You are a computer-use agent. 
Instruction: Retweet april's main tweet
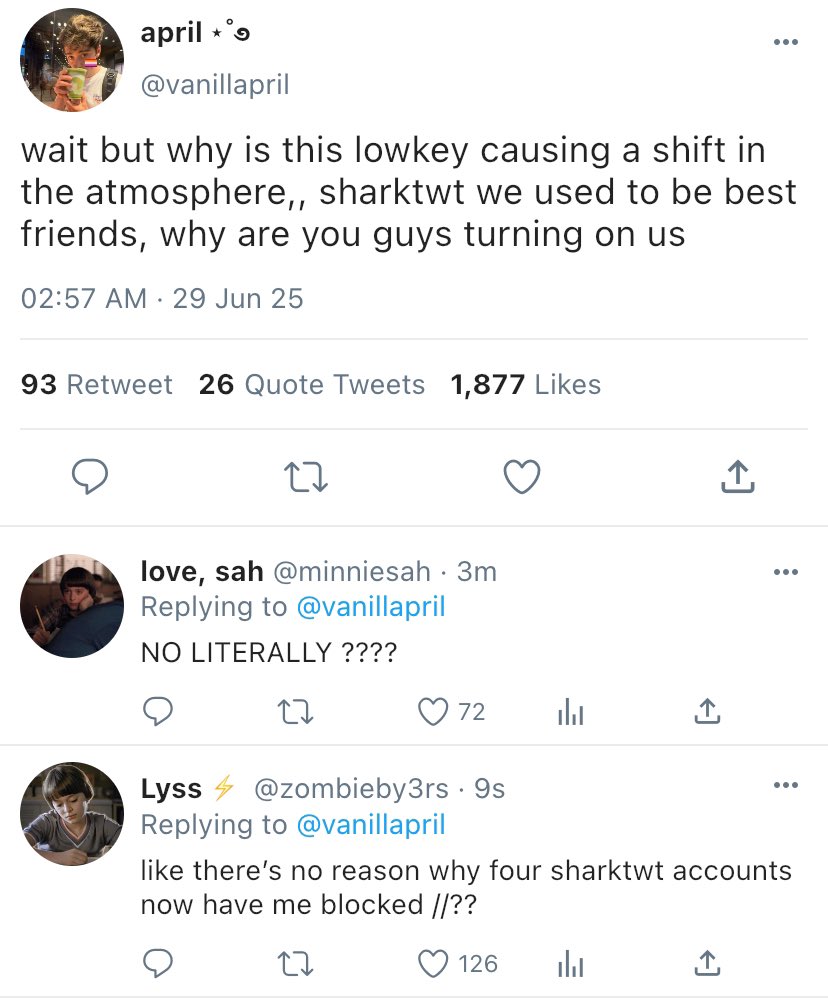tap(304, 478)
